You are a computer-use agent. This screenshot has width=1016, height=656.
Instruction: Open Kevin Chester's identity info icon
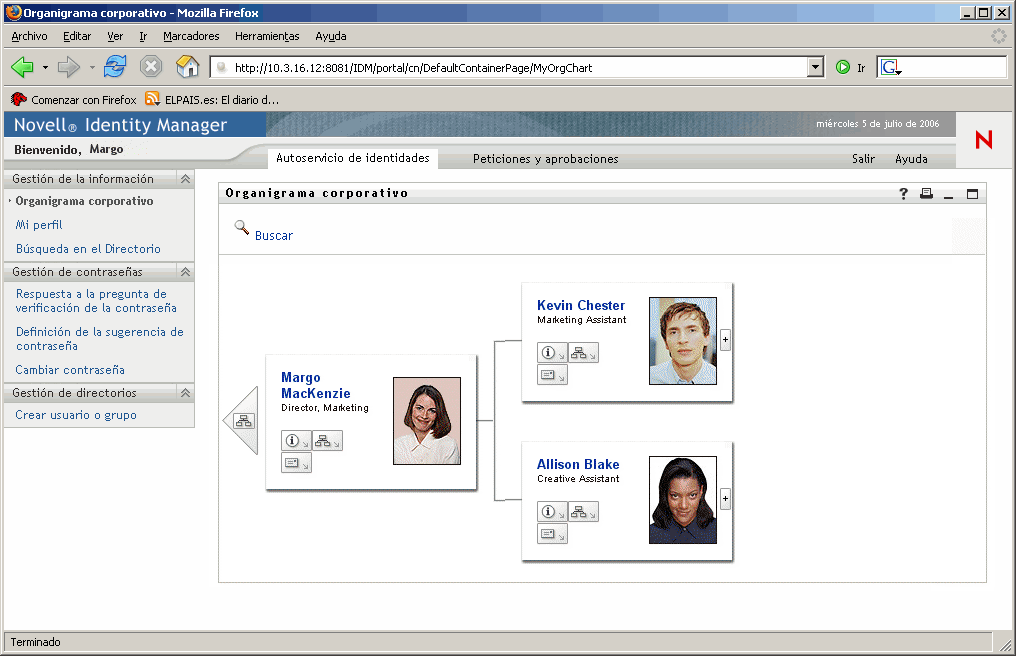click(x=552, y=353)
